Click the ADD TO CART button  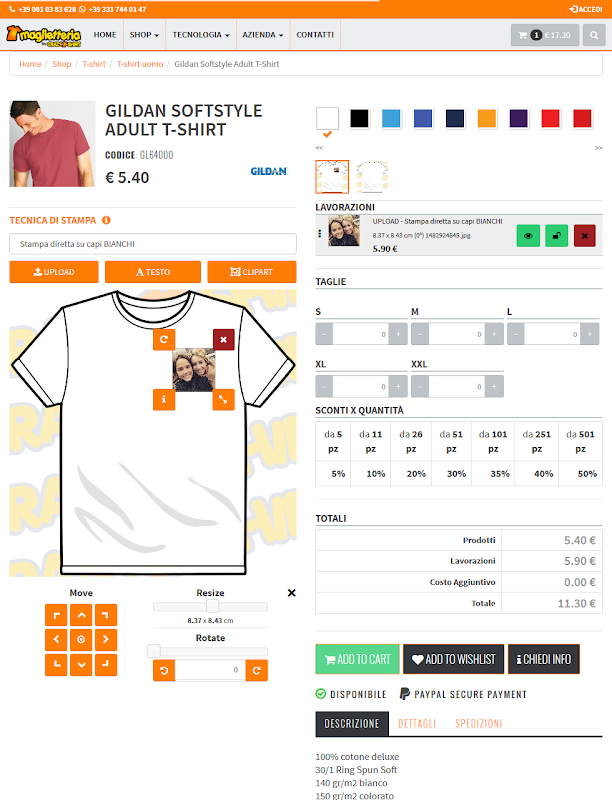358,659
